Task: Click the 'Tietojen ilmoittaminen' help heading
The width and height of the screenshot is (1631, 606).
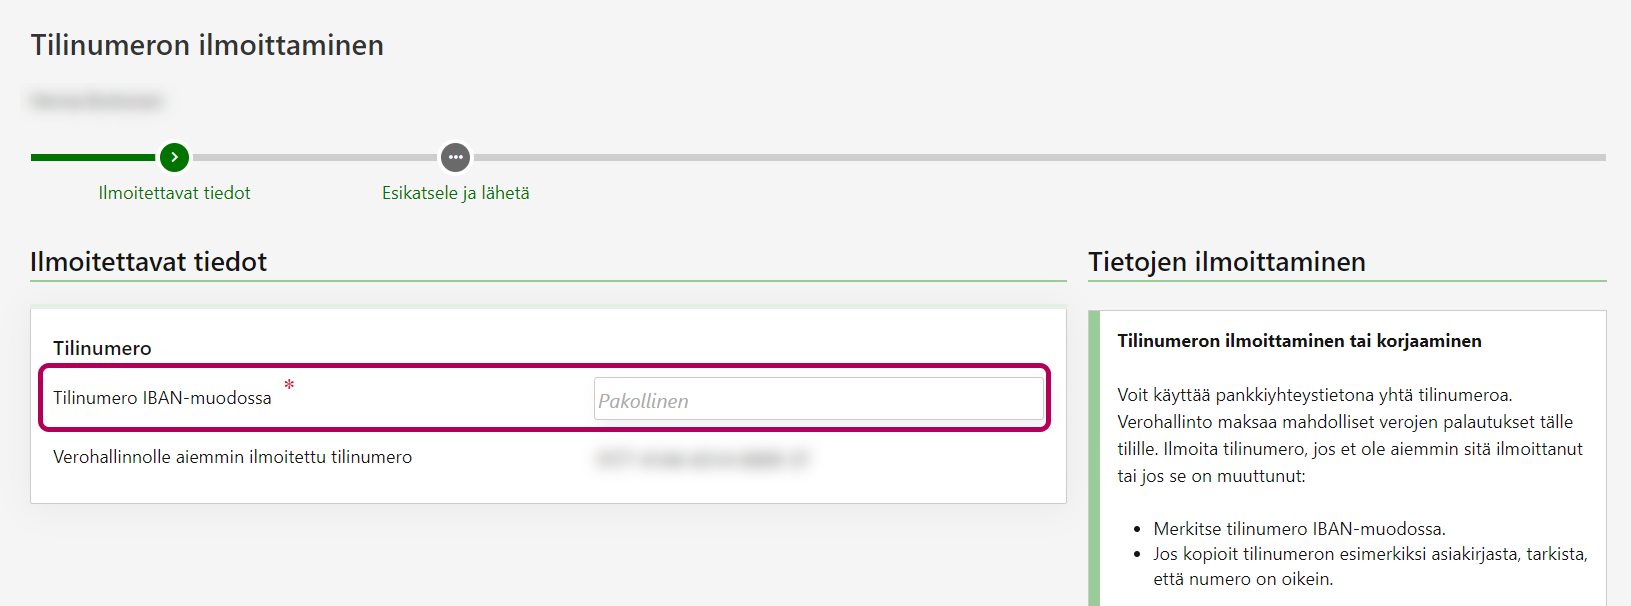Action: [x=1226, y=262]
